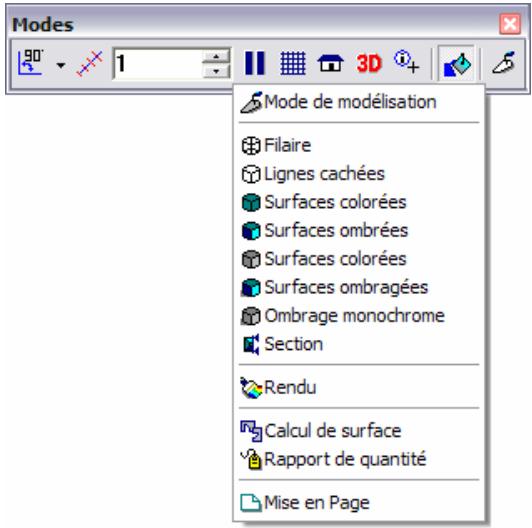
Task: Click the trowel modeling mode toolbar icon
Action: pos(504,62)
